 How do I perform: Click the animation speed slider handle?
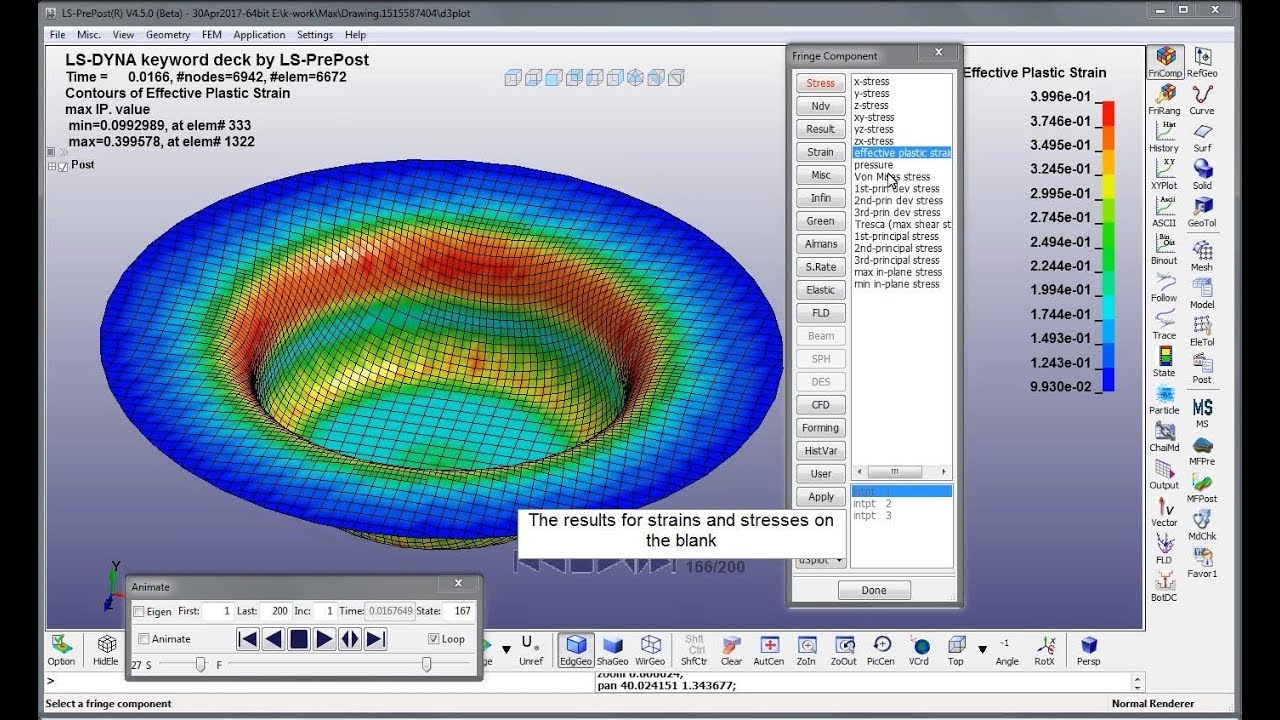tap(201, 664)
